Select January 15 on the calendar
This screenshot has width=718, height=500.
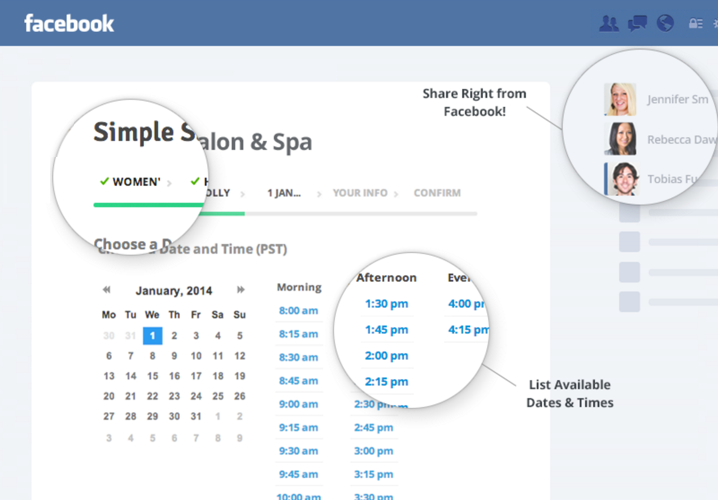pos(152,376)
